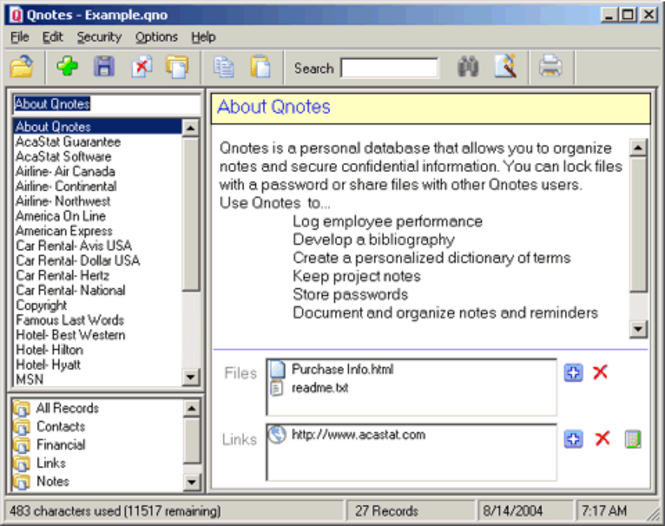Viewport: 665px width, 526px height.
Task: Click the readme.txt file icon
Action: coord(277,388)
